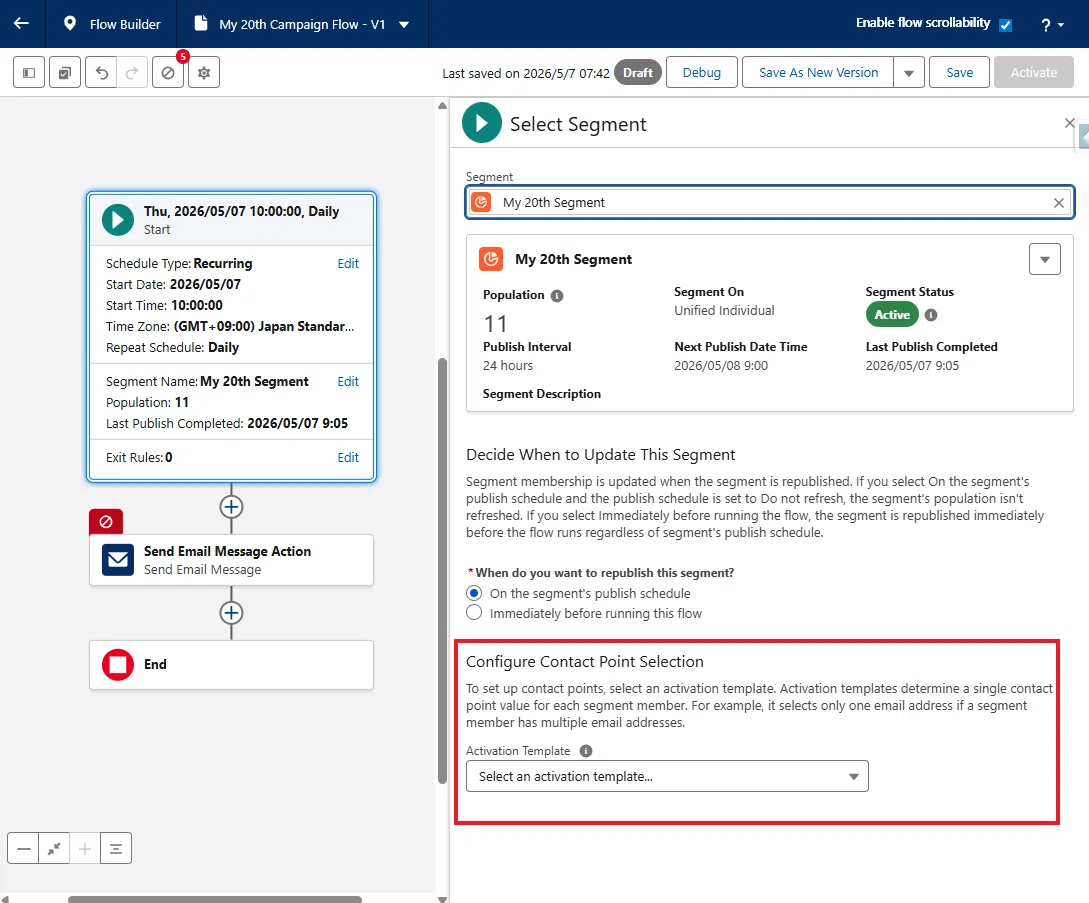Click the Debug button
1089x903 pixels.
click(701, 72)
